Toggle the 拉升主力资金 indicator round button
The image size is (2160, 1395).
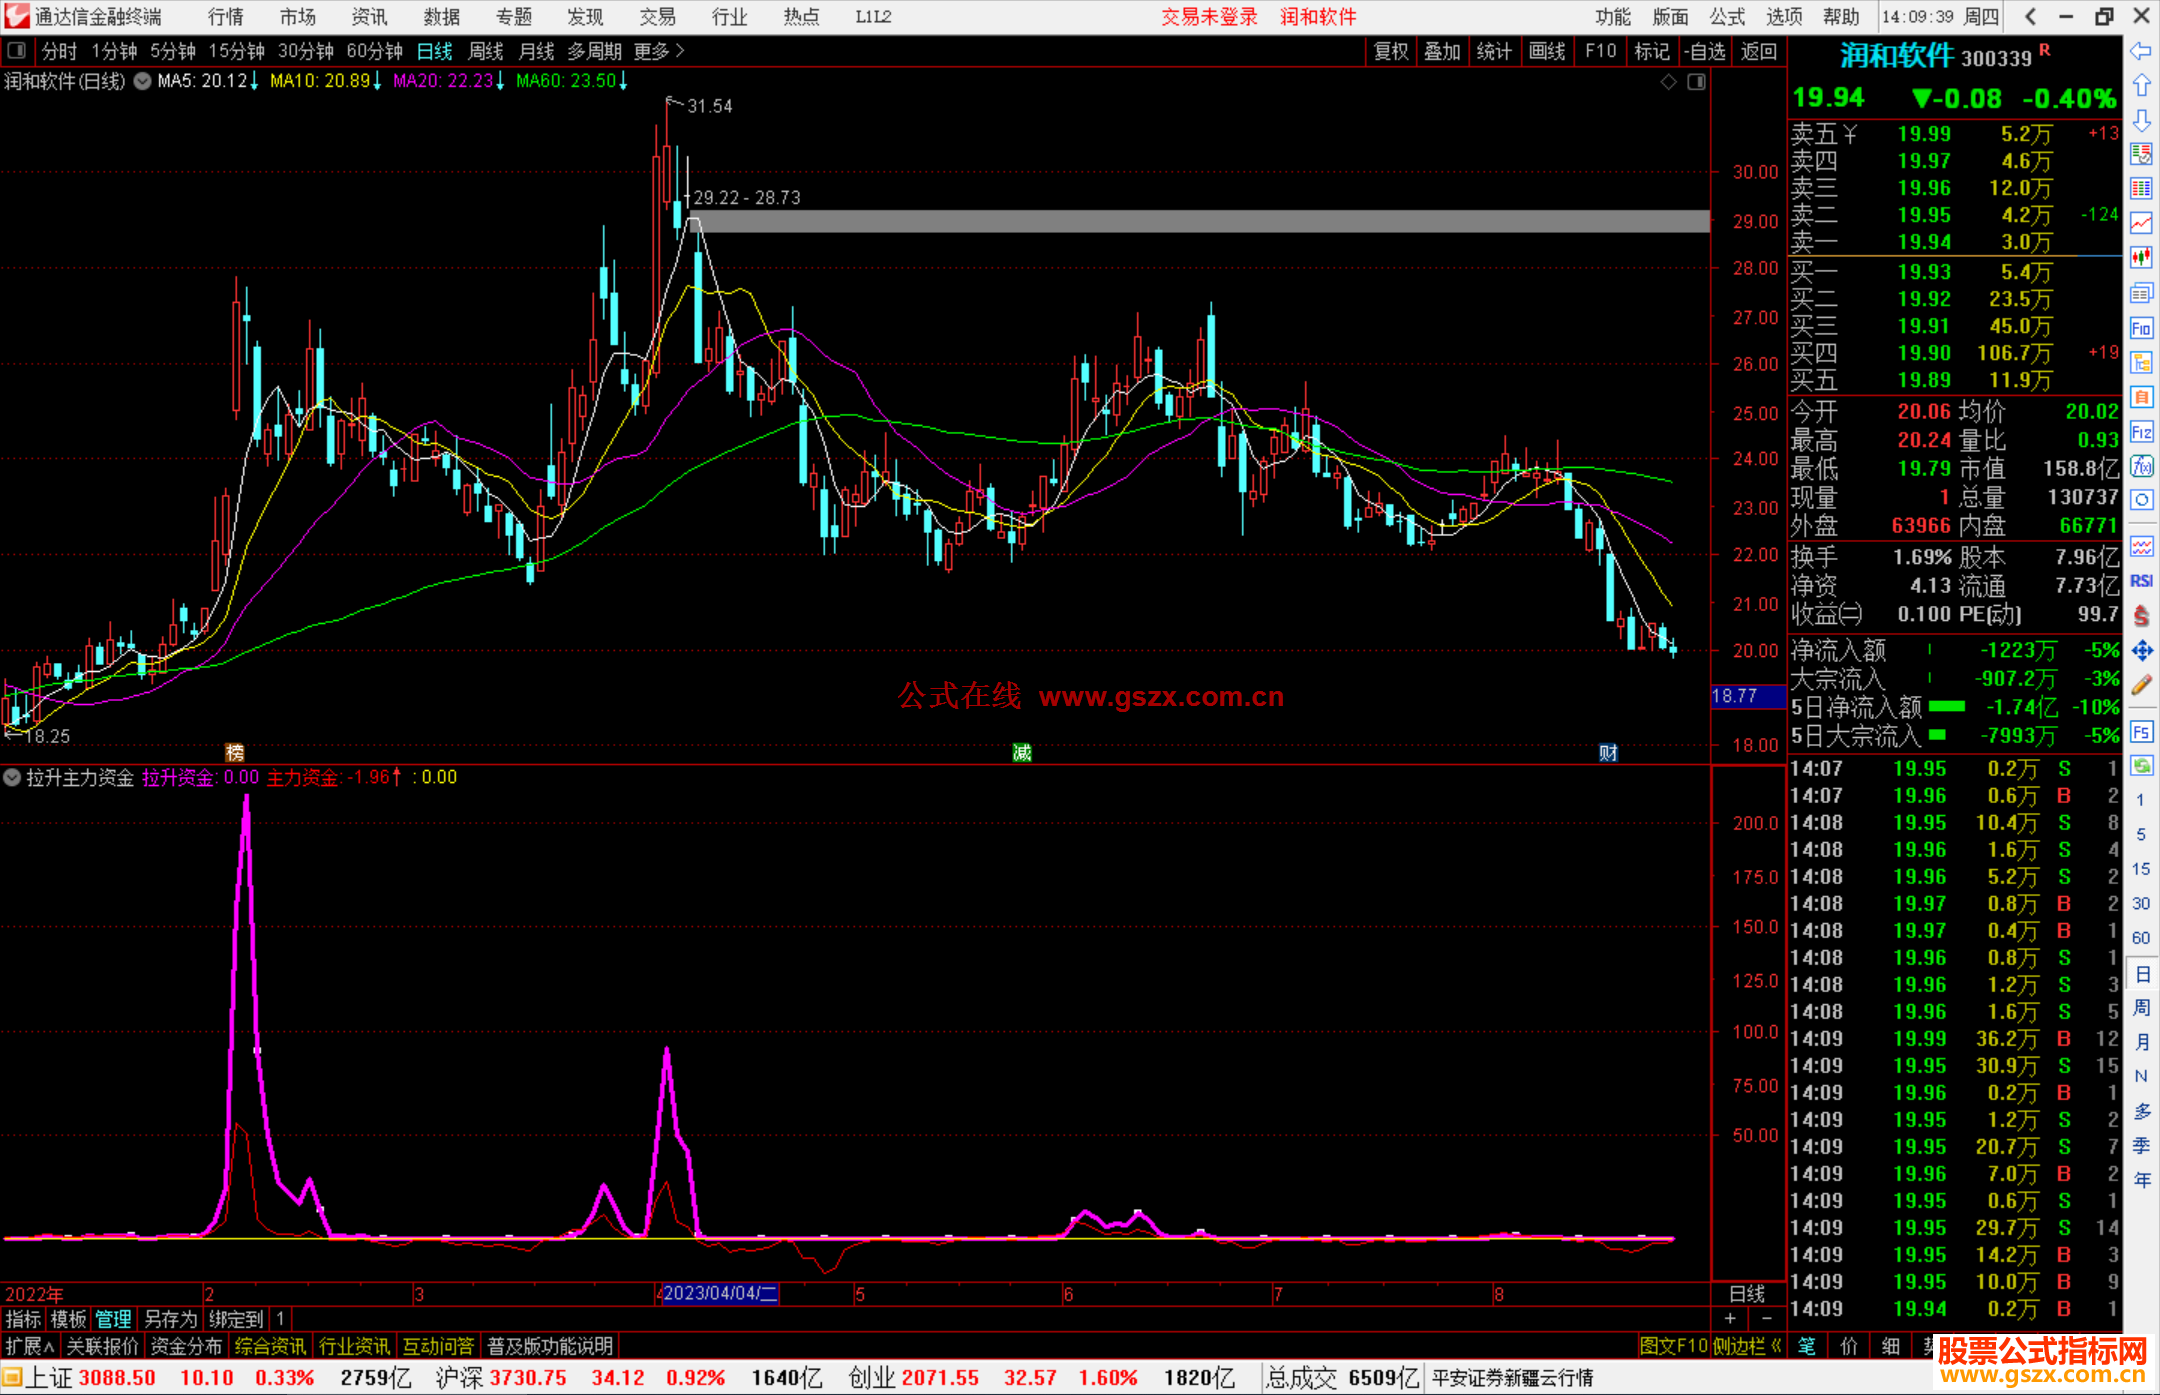coord(12,777)
